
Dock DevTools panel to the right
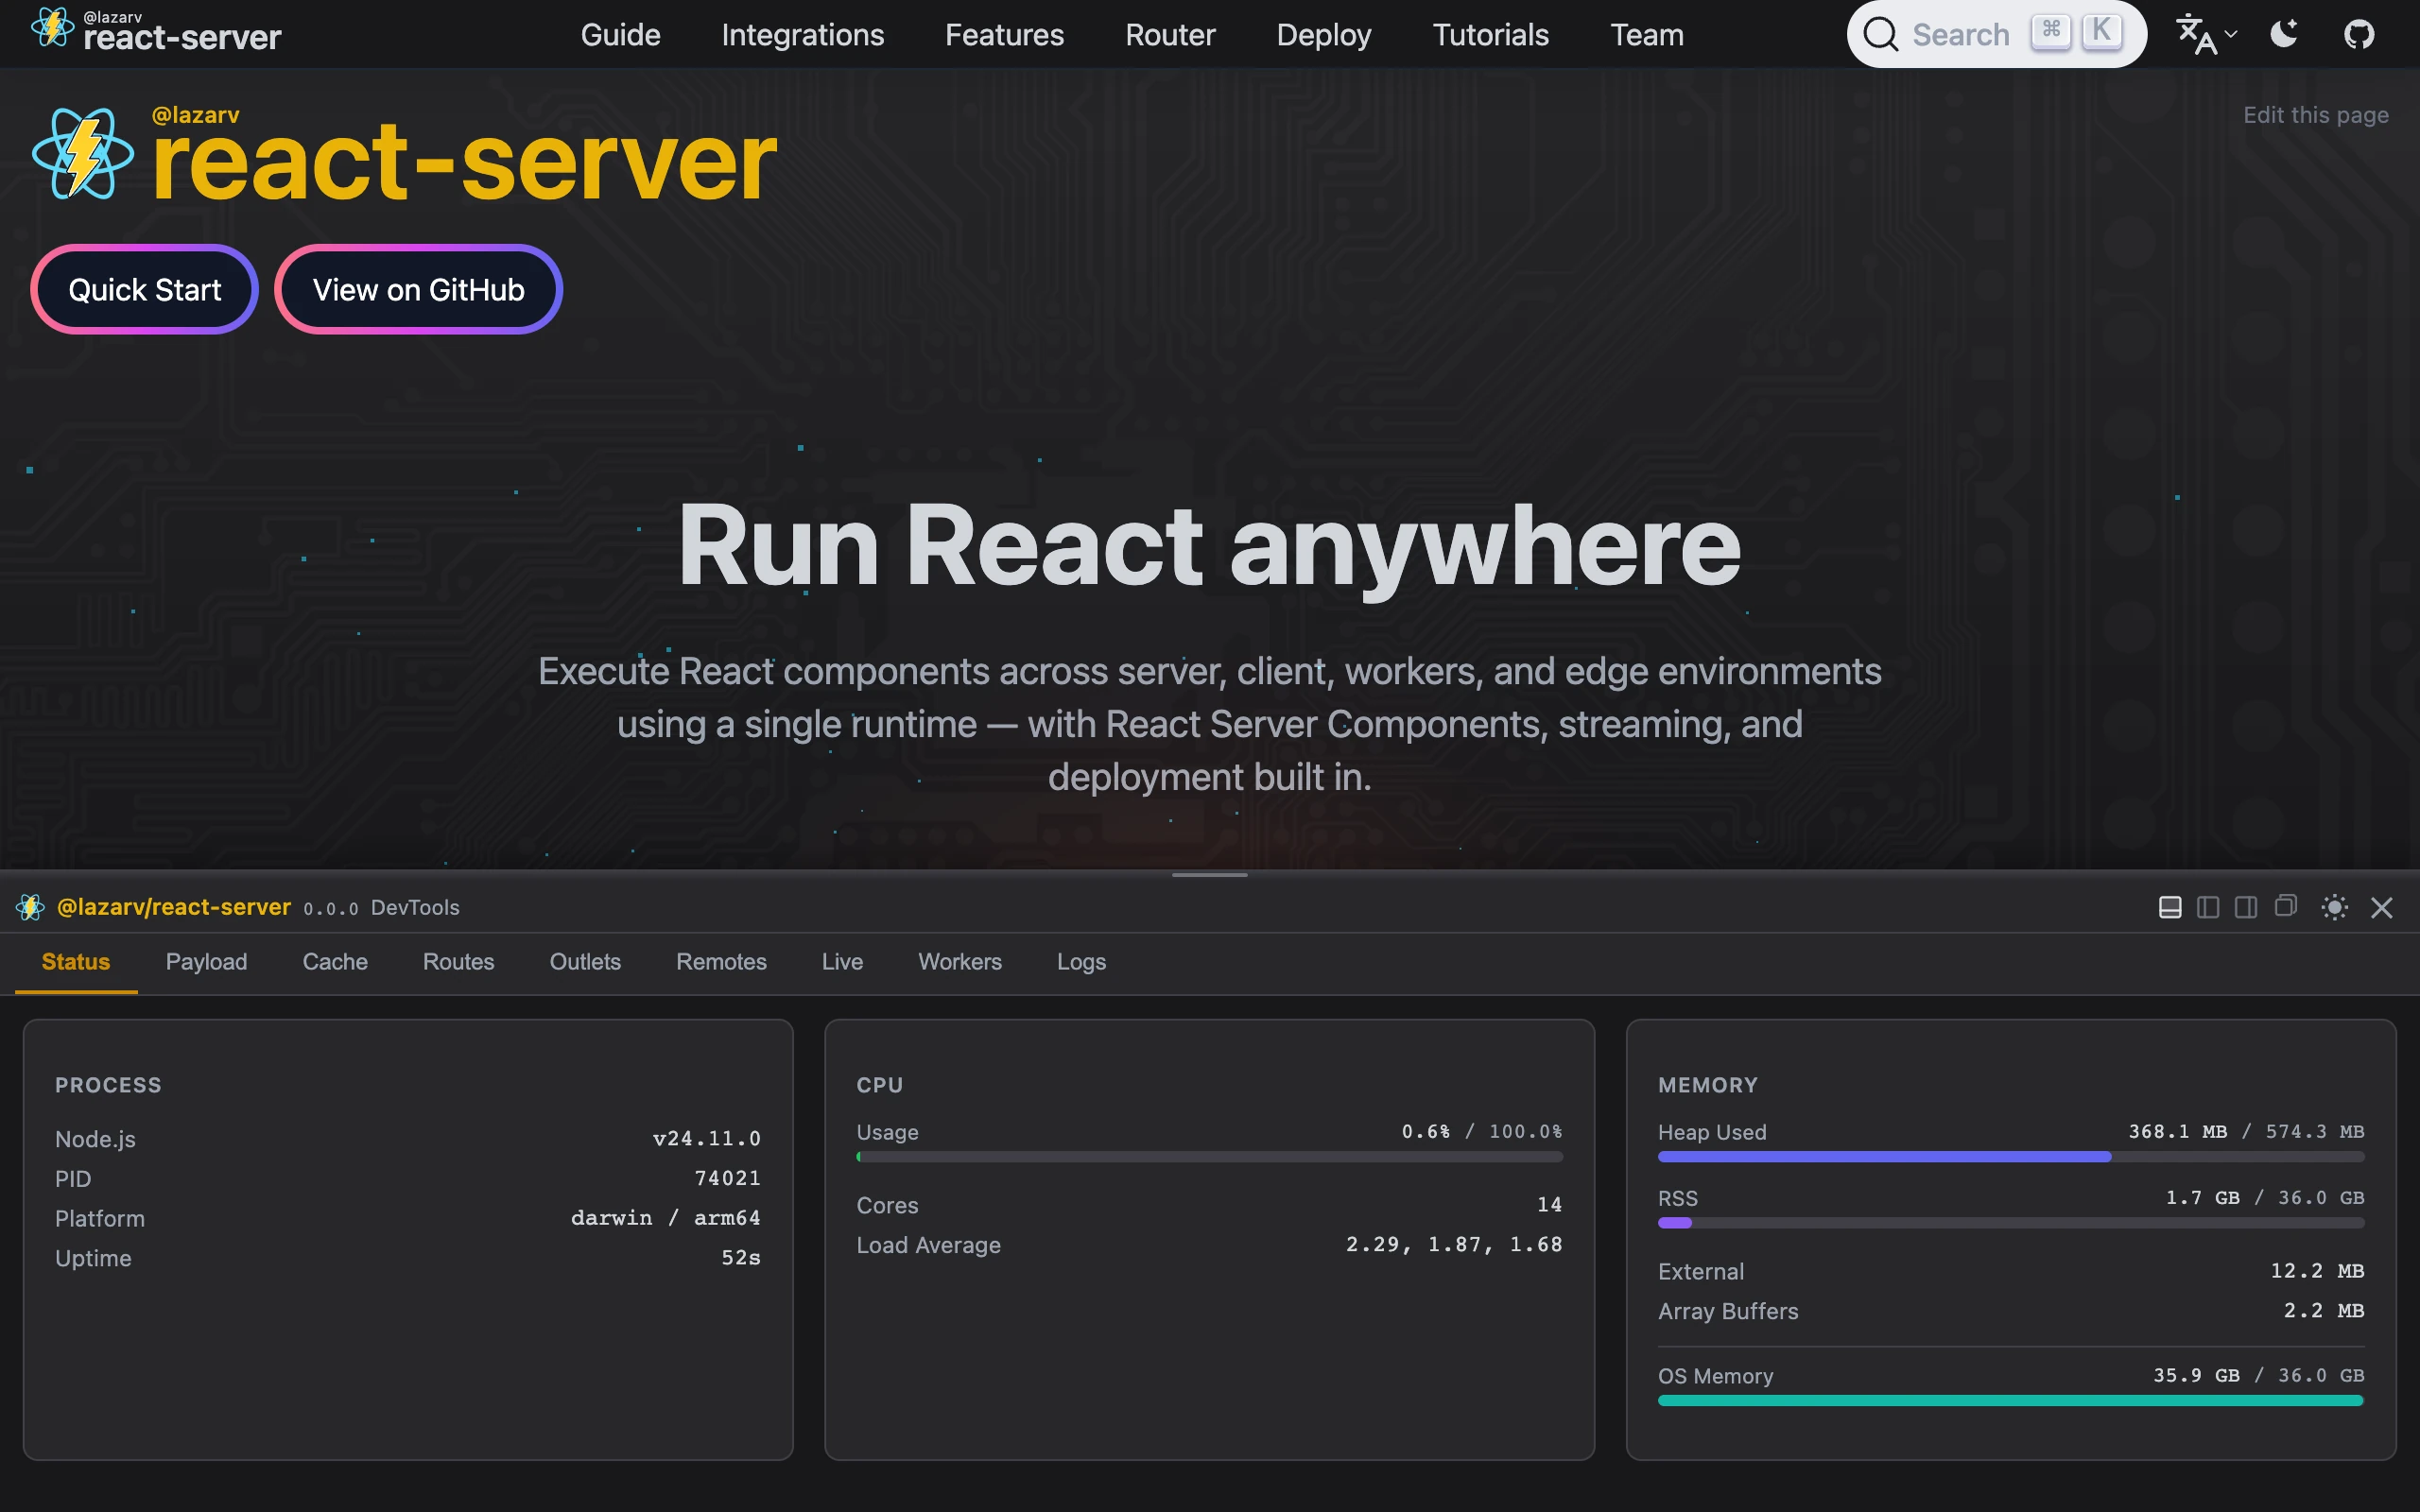[x=2246, y=907]
